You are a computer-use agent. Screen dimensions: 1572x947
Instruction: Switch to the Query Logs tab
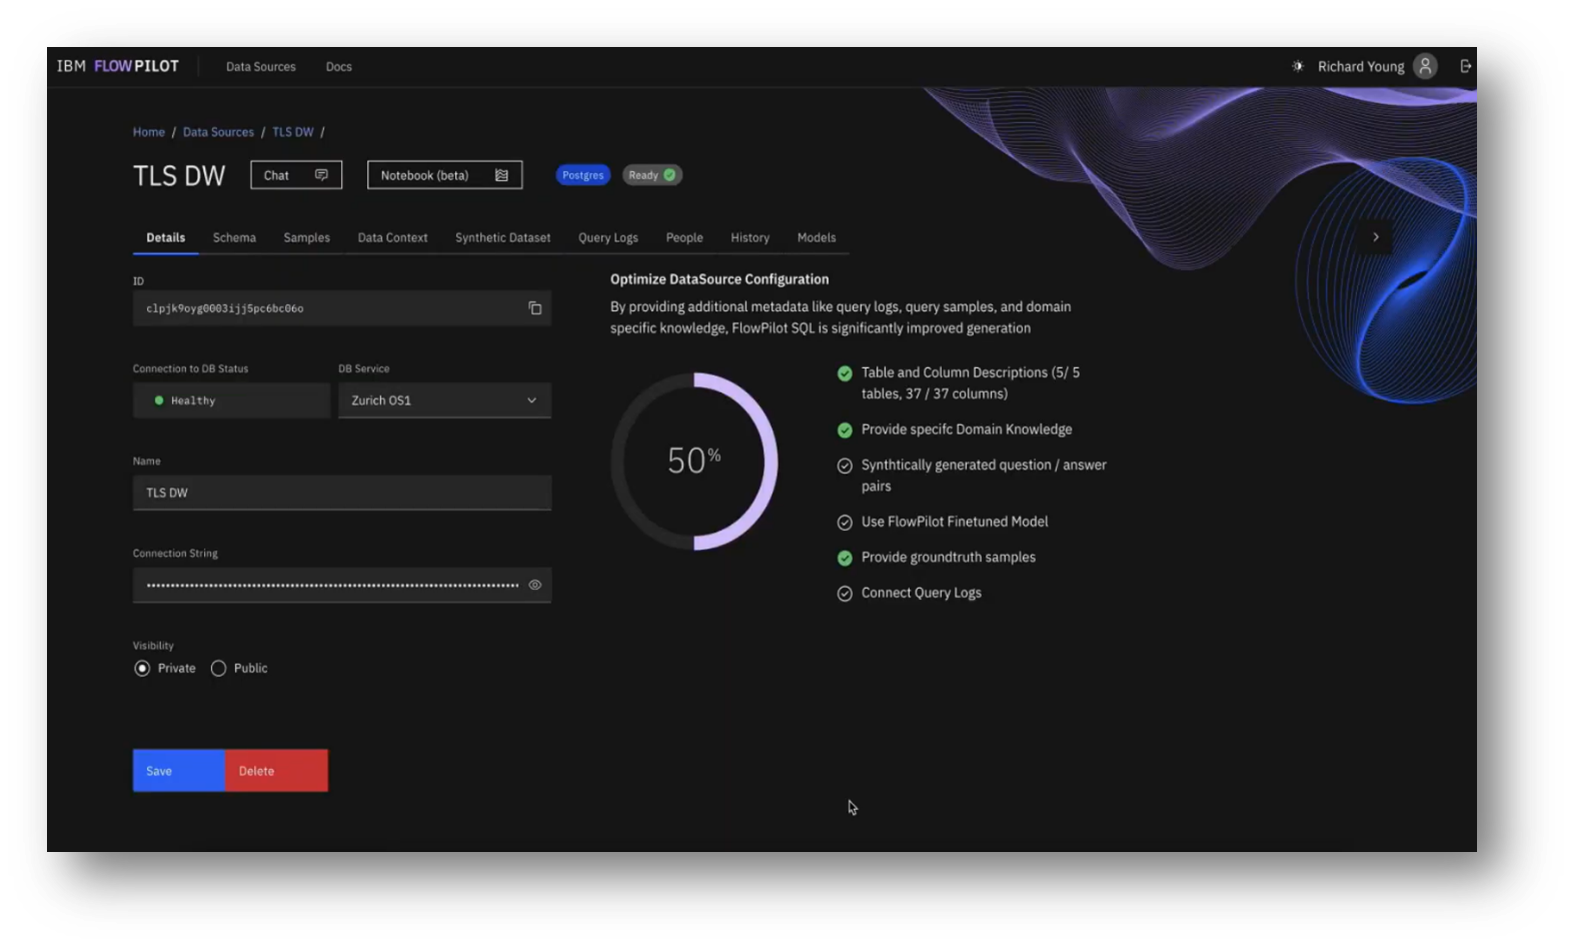tap(608, 238)
